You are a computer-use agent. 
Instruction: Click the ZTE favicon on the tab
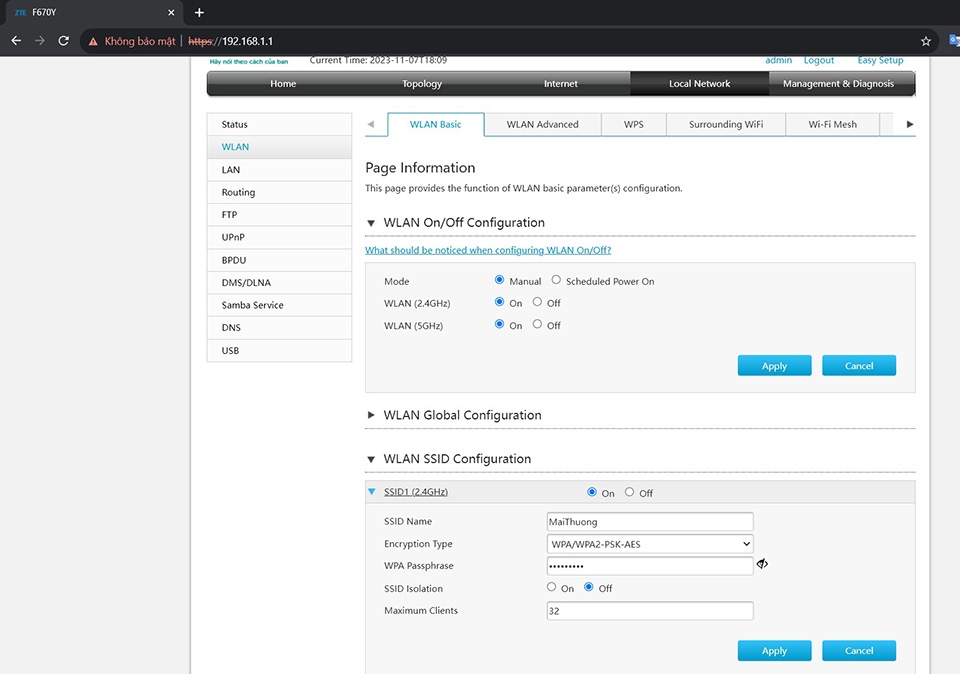click(20, 12)
